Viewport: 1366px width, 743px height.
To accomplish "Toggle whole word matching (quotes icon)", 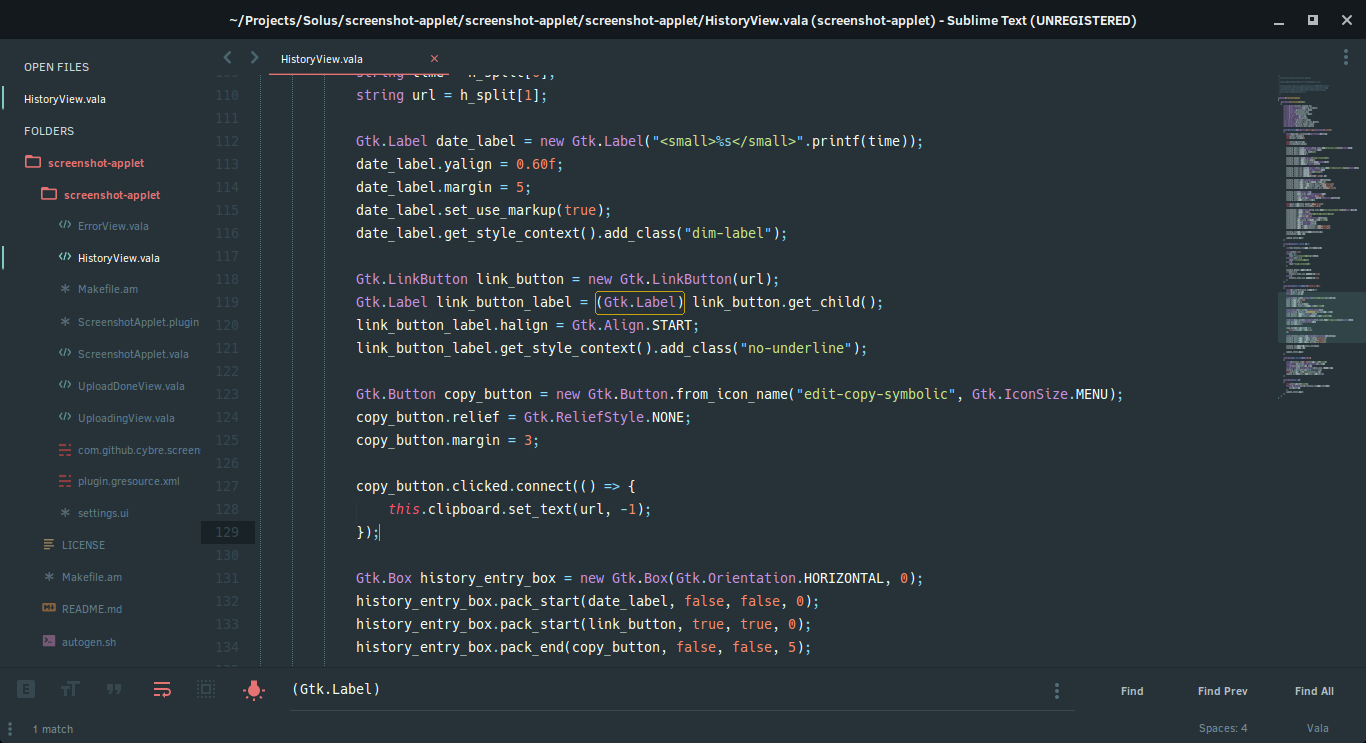I will tap(114, 689).
